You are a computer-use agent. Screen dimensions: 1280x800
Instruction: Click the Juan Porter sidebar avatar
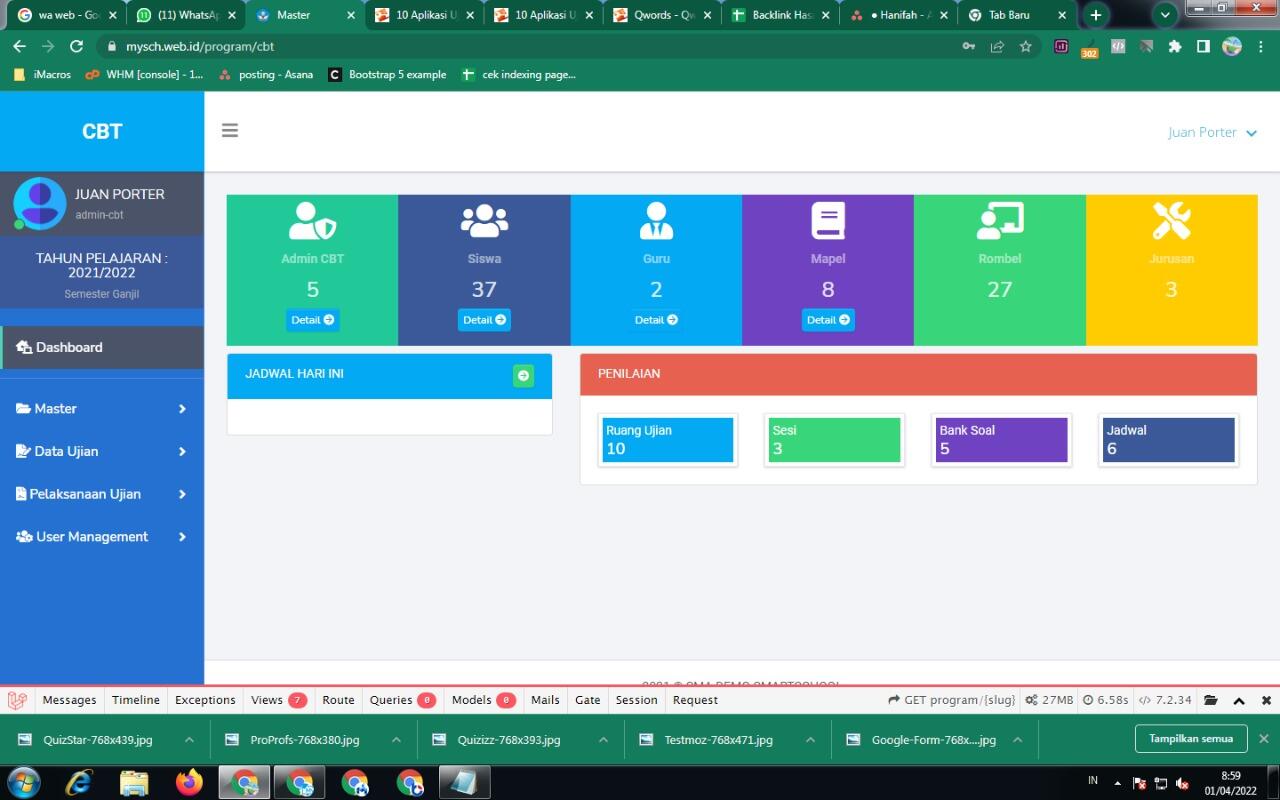coord(40,203)
